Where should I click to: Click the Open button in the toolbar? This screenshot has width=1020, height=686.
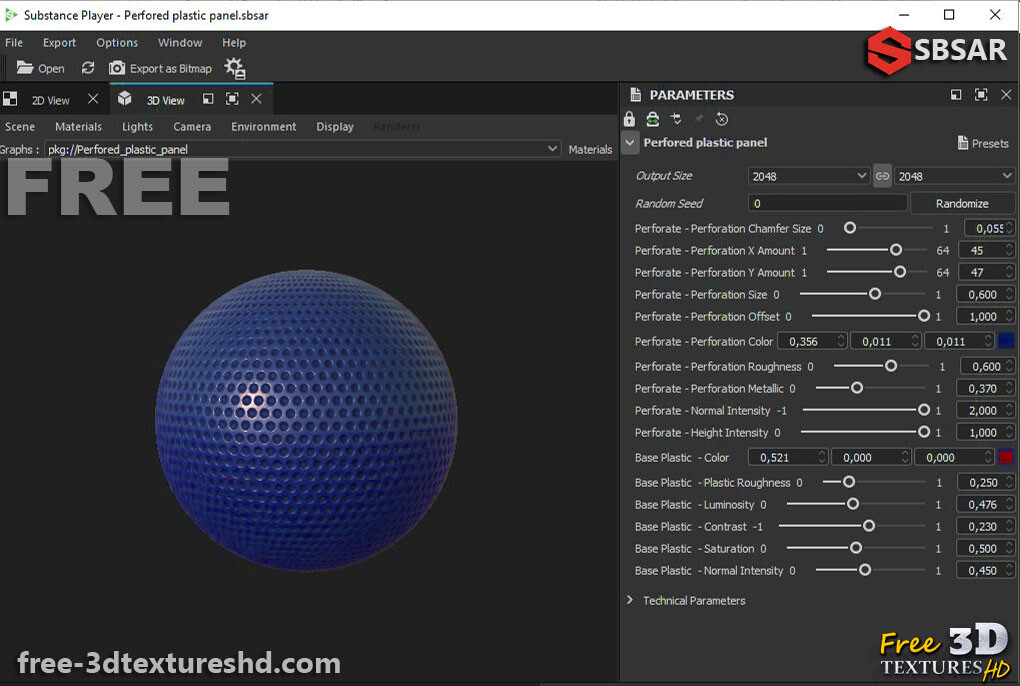point(40,68)
